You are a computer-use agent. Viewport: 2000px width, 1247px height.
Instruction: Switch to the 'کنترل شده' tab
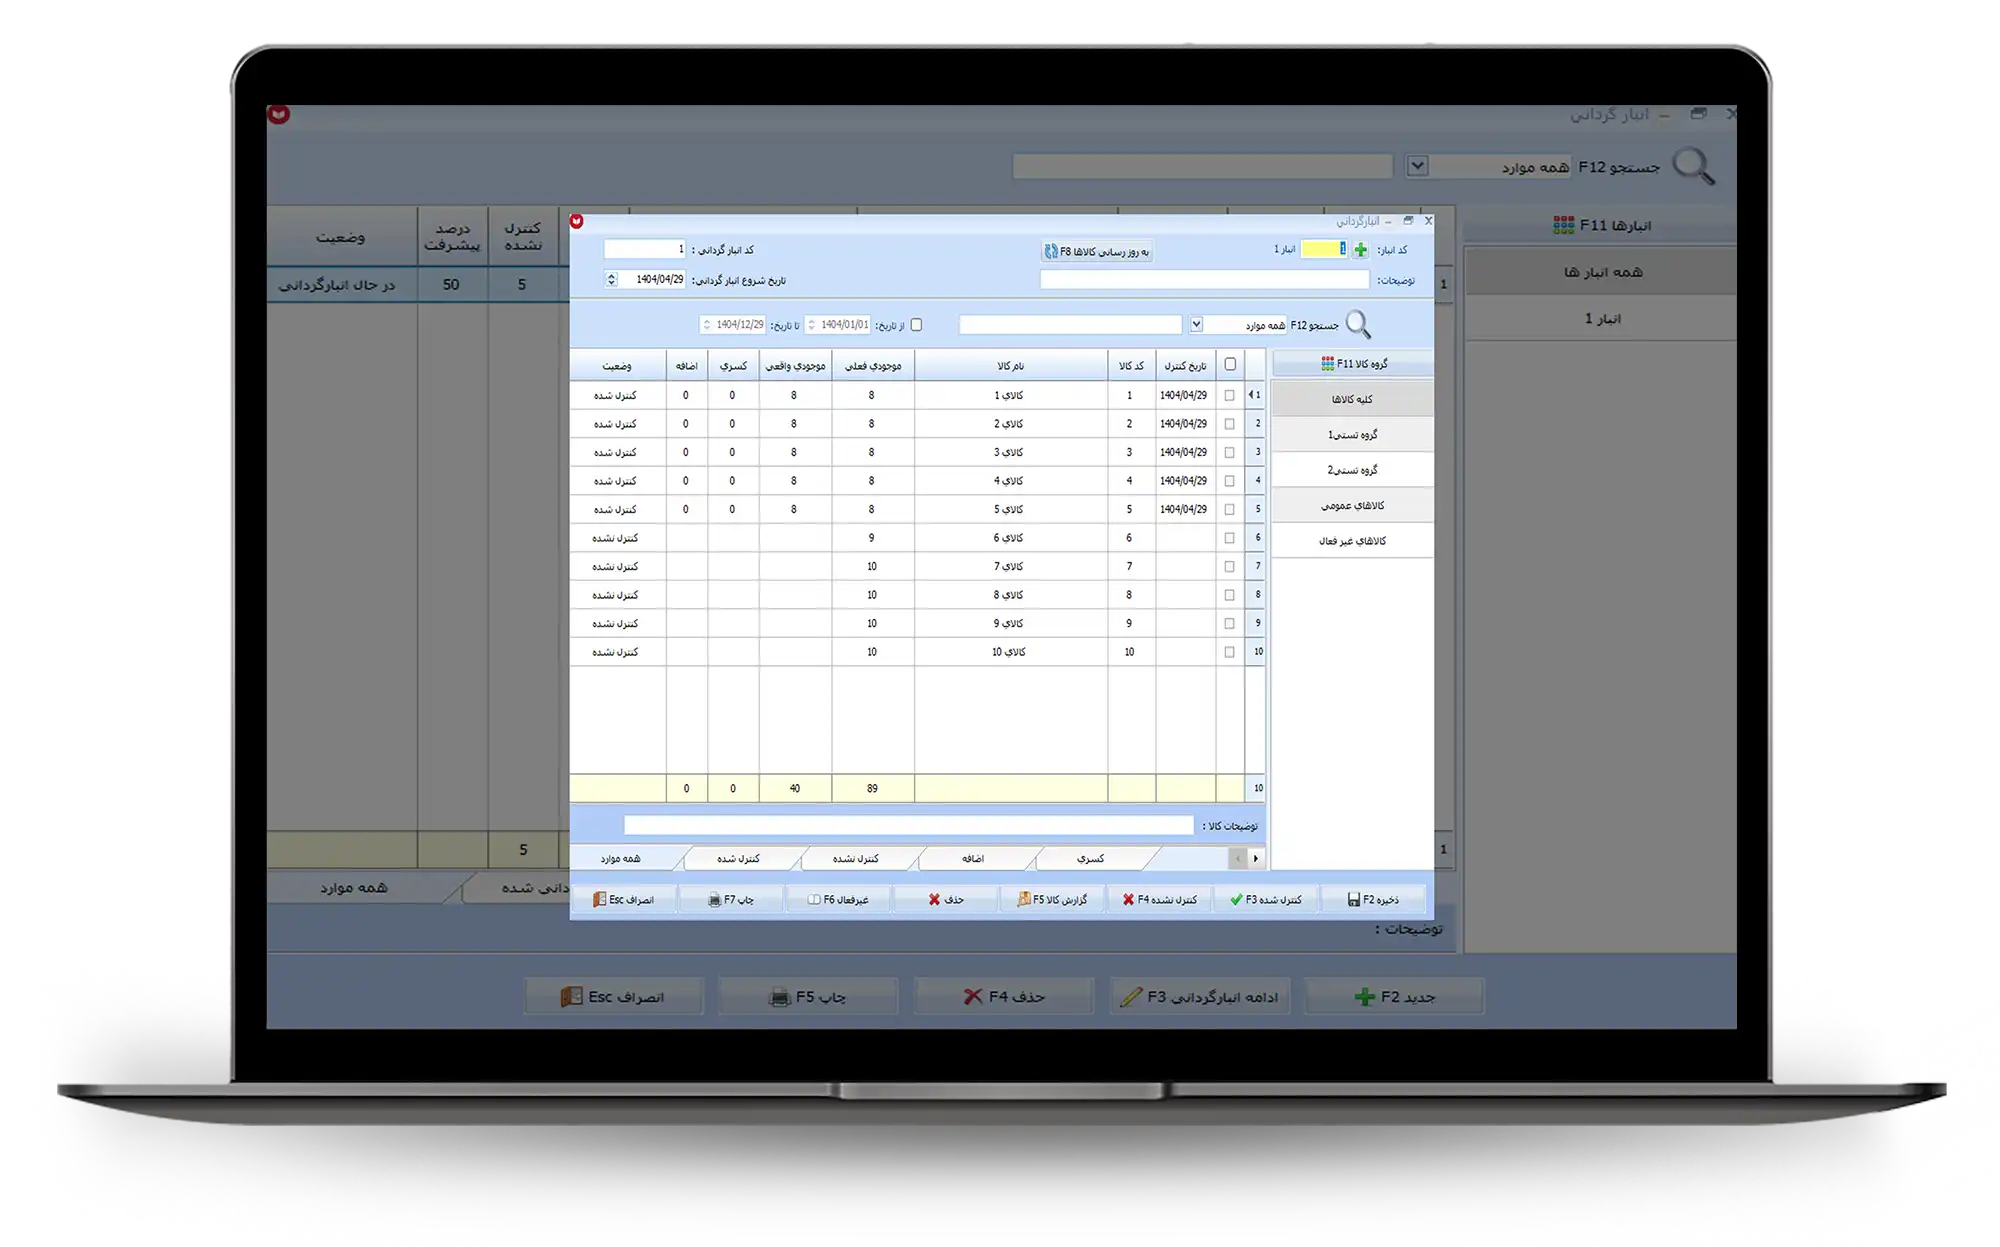pyautogui.click(x=738, y=859)
